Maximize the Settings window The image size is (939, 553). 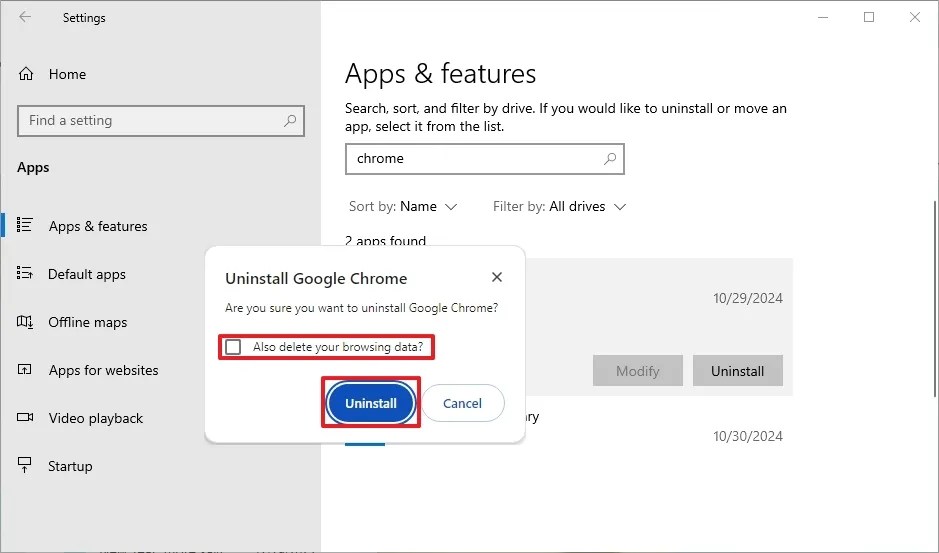click(869, 17)
